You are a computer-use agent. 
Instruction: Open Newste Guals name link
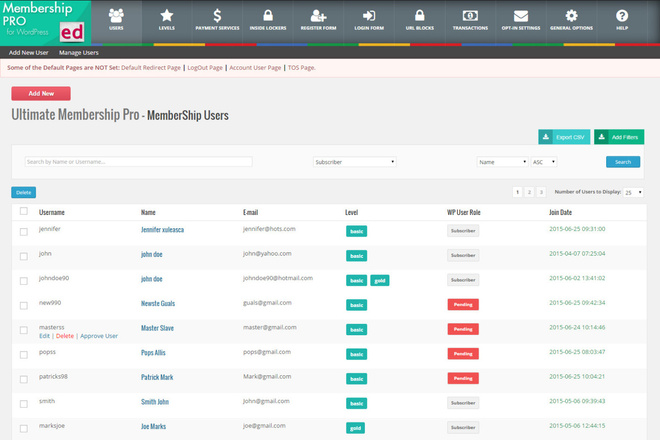[158, 304]
